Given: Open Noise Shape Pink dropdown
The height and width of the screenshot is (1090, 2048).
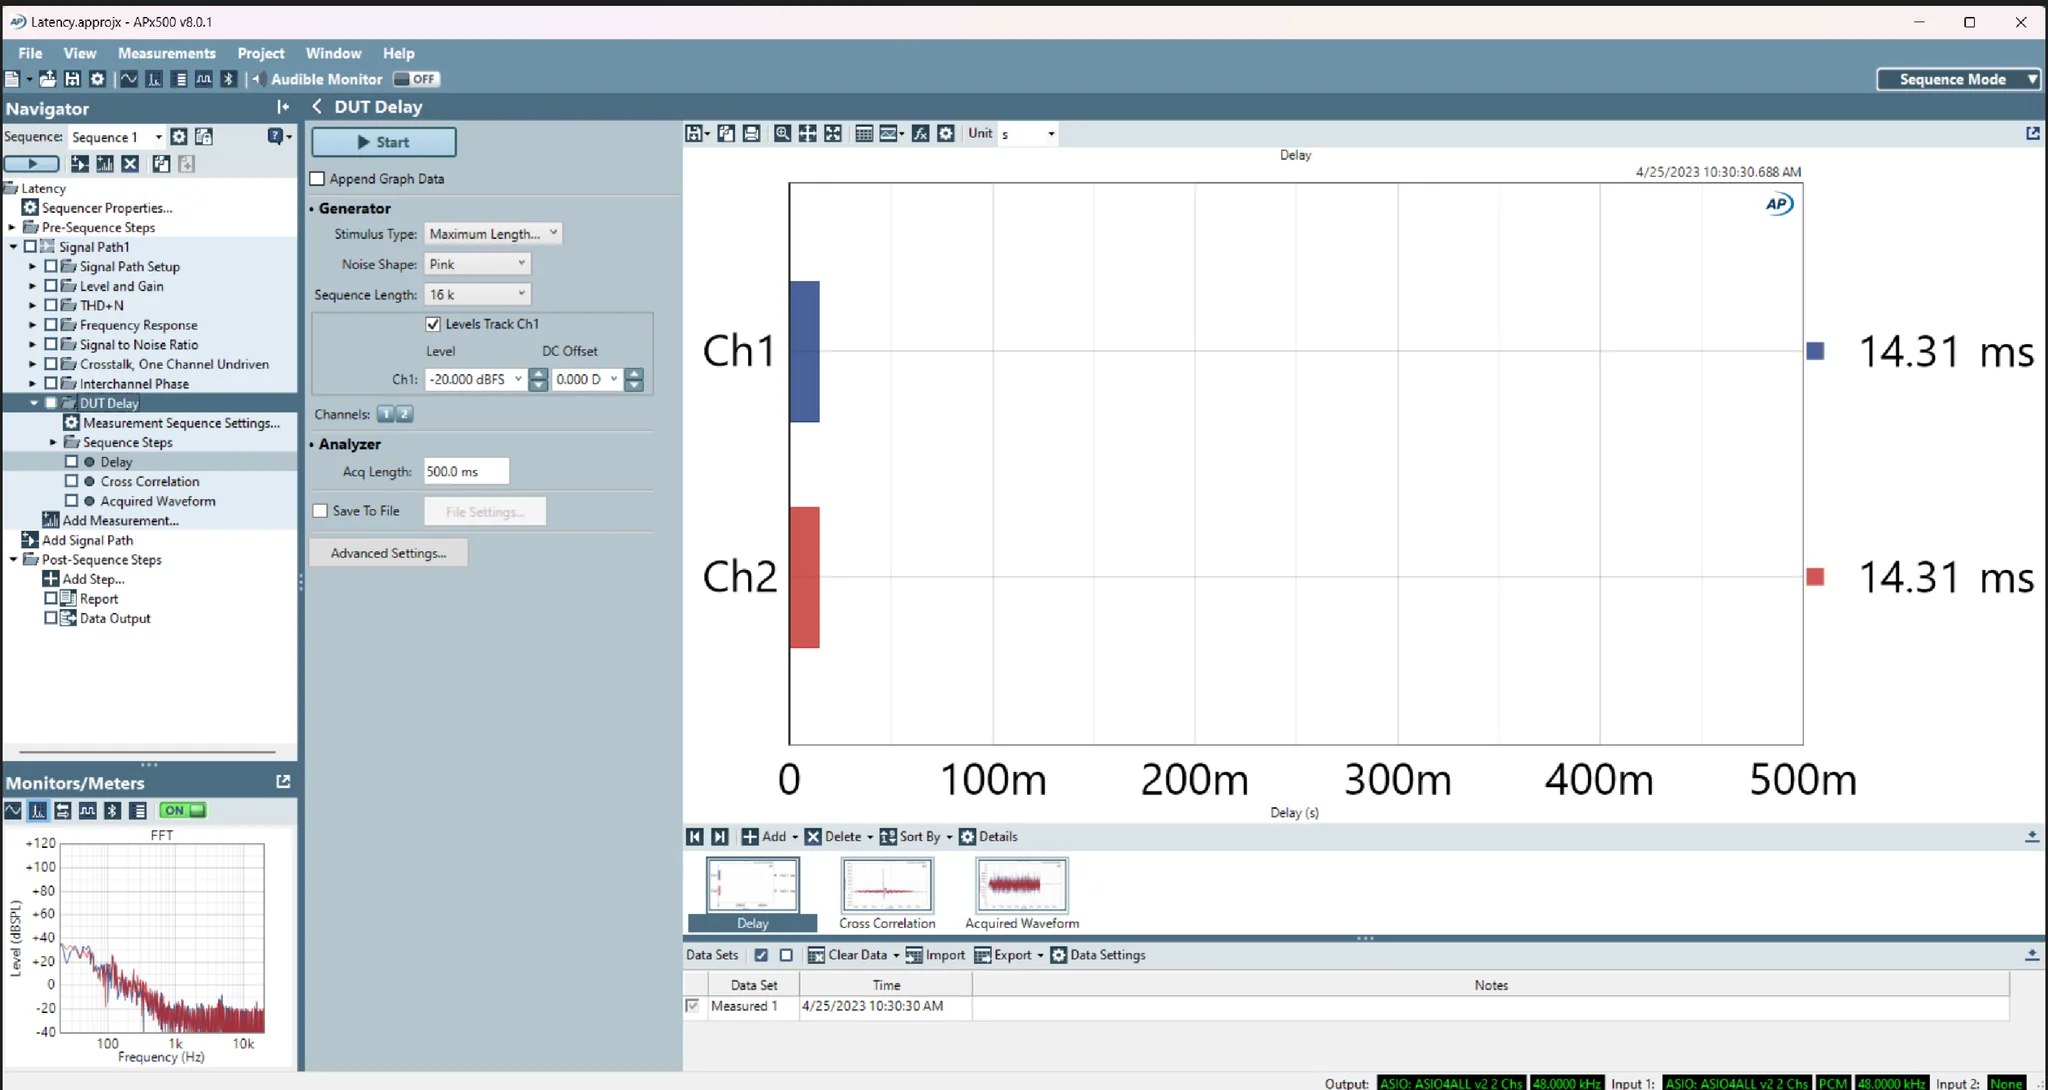Looking at the screenshot, I should point(478,264).
